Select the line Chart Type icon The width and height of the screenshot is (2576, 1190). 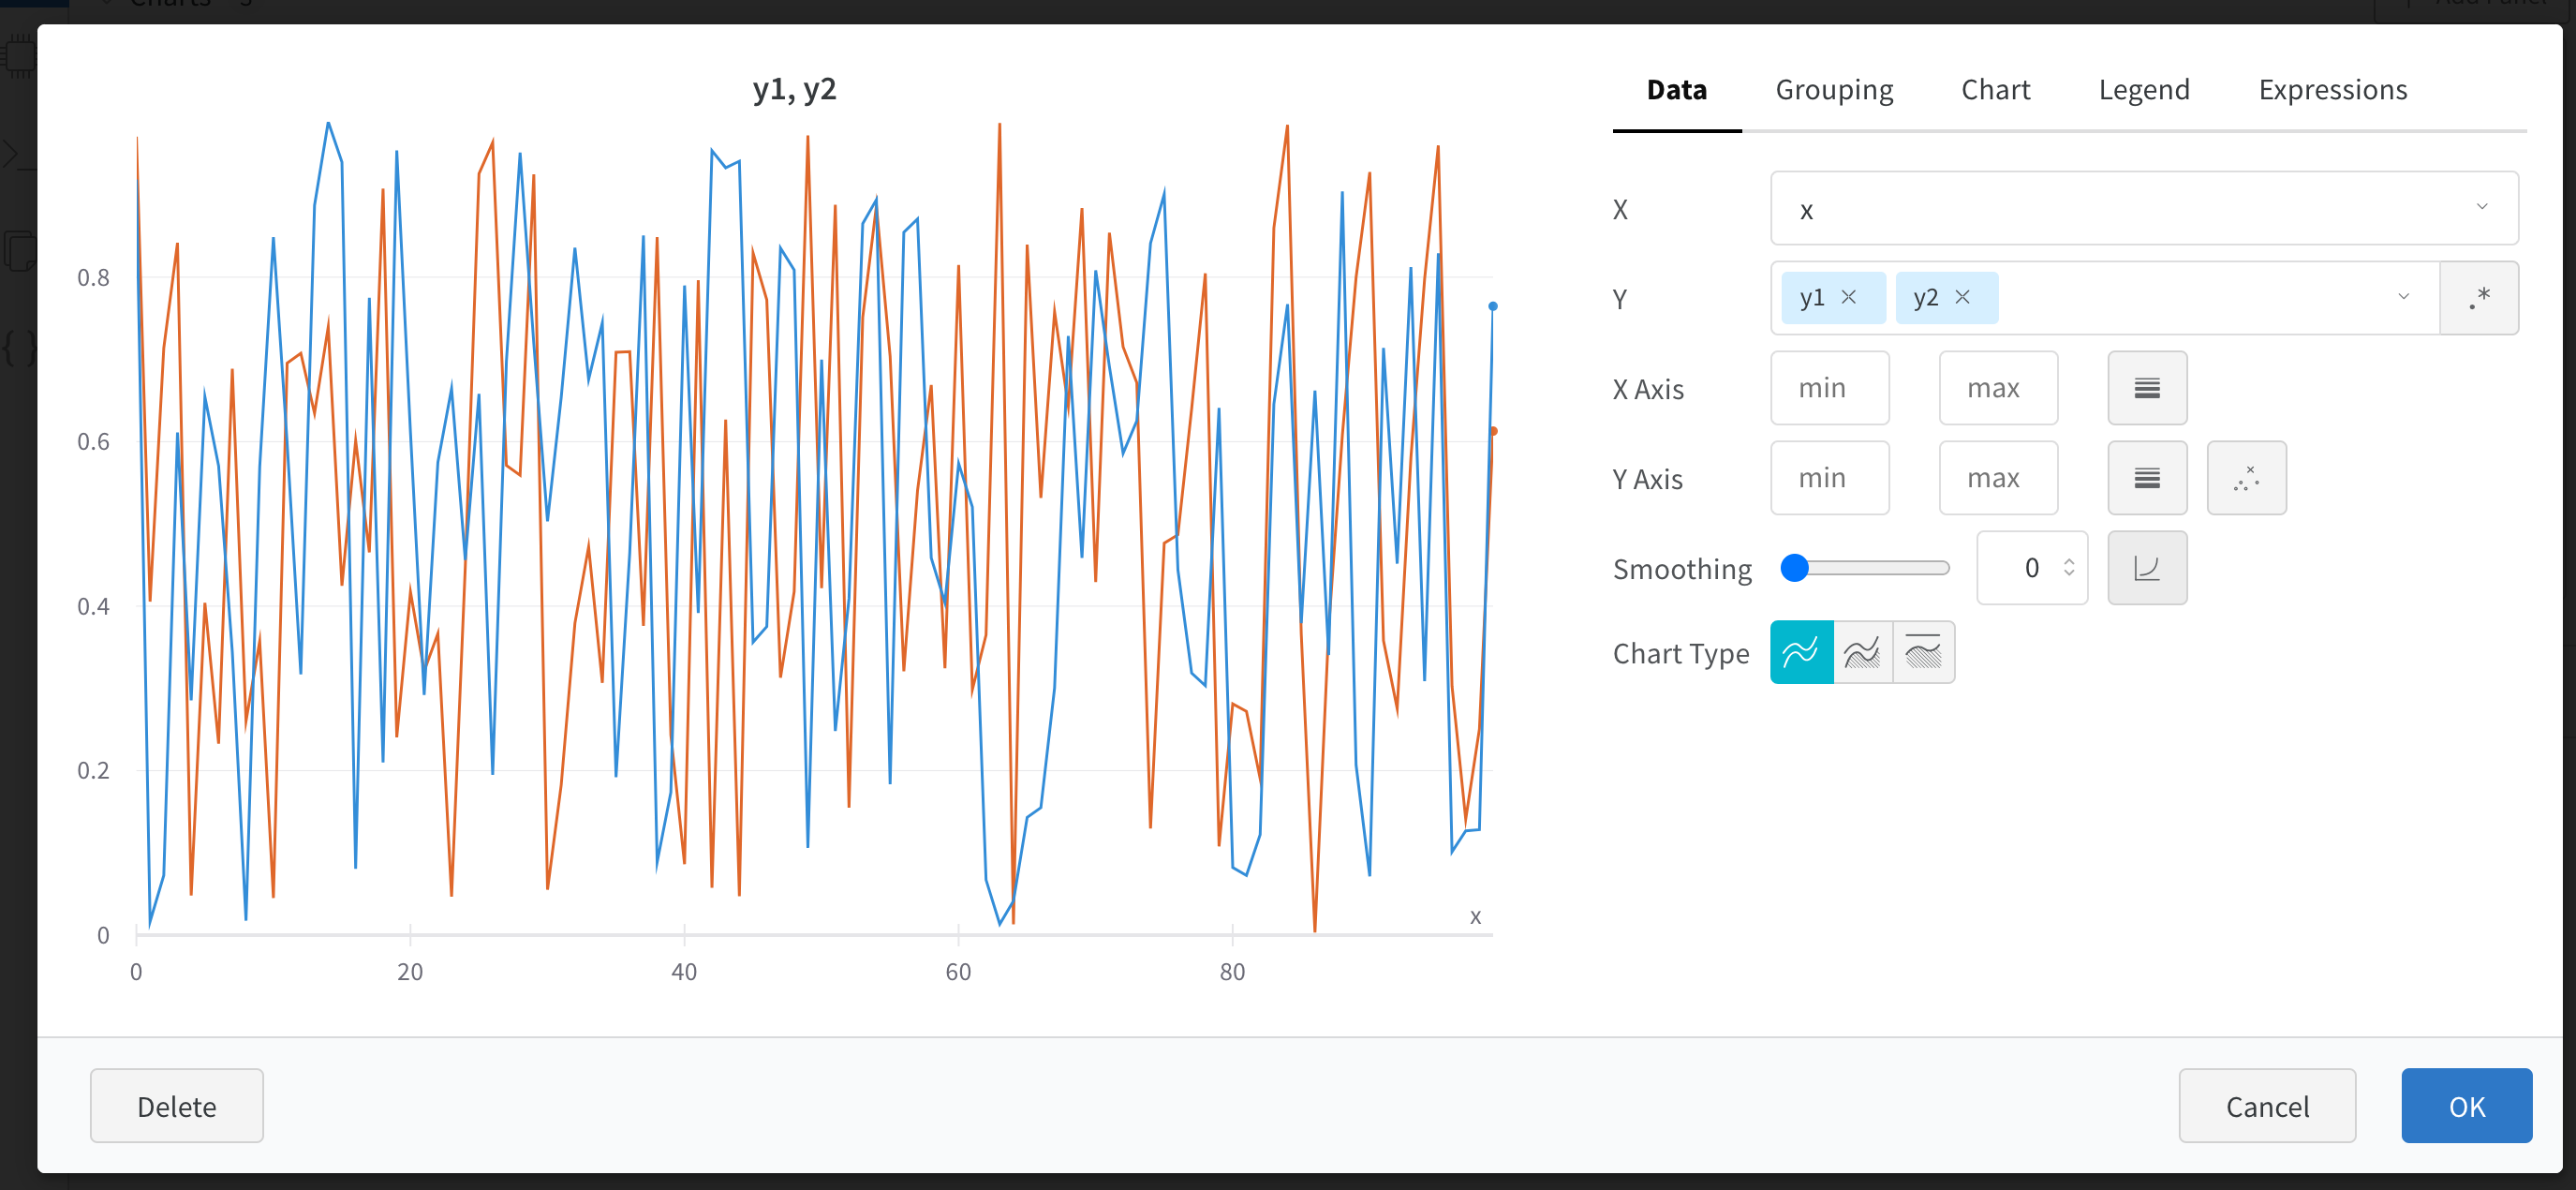click(x=1801, y=652)
